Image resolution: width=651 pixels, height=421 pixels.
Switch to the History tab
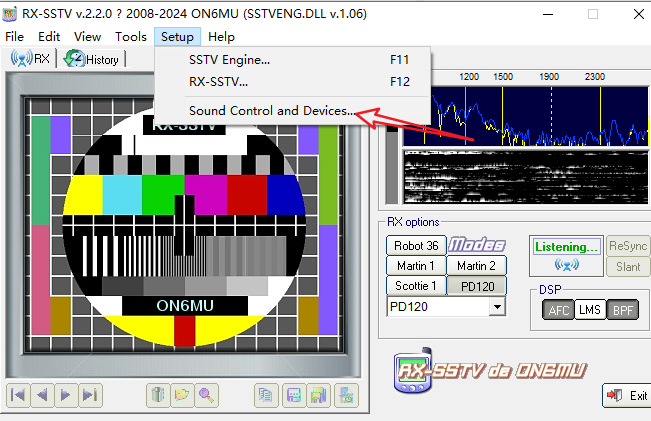pos(91,59)
